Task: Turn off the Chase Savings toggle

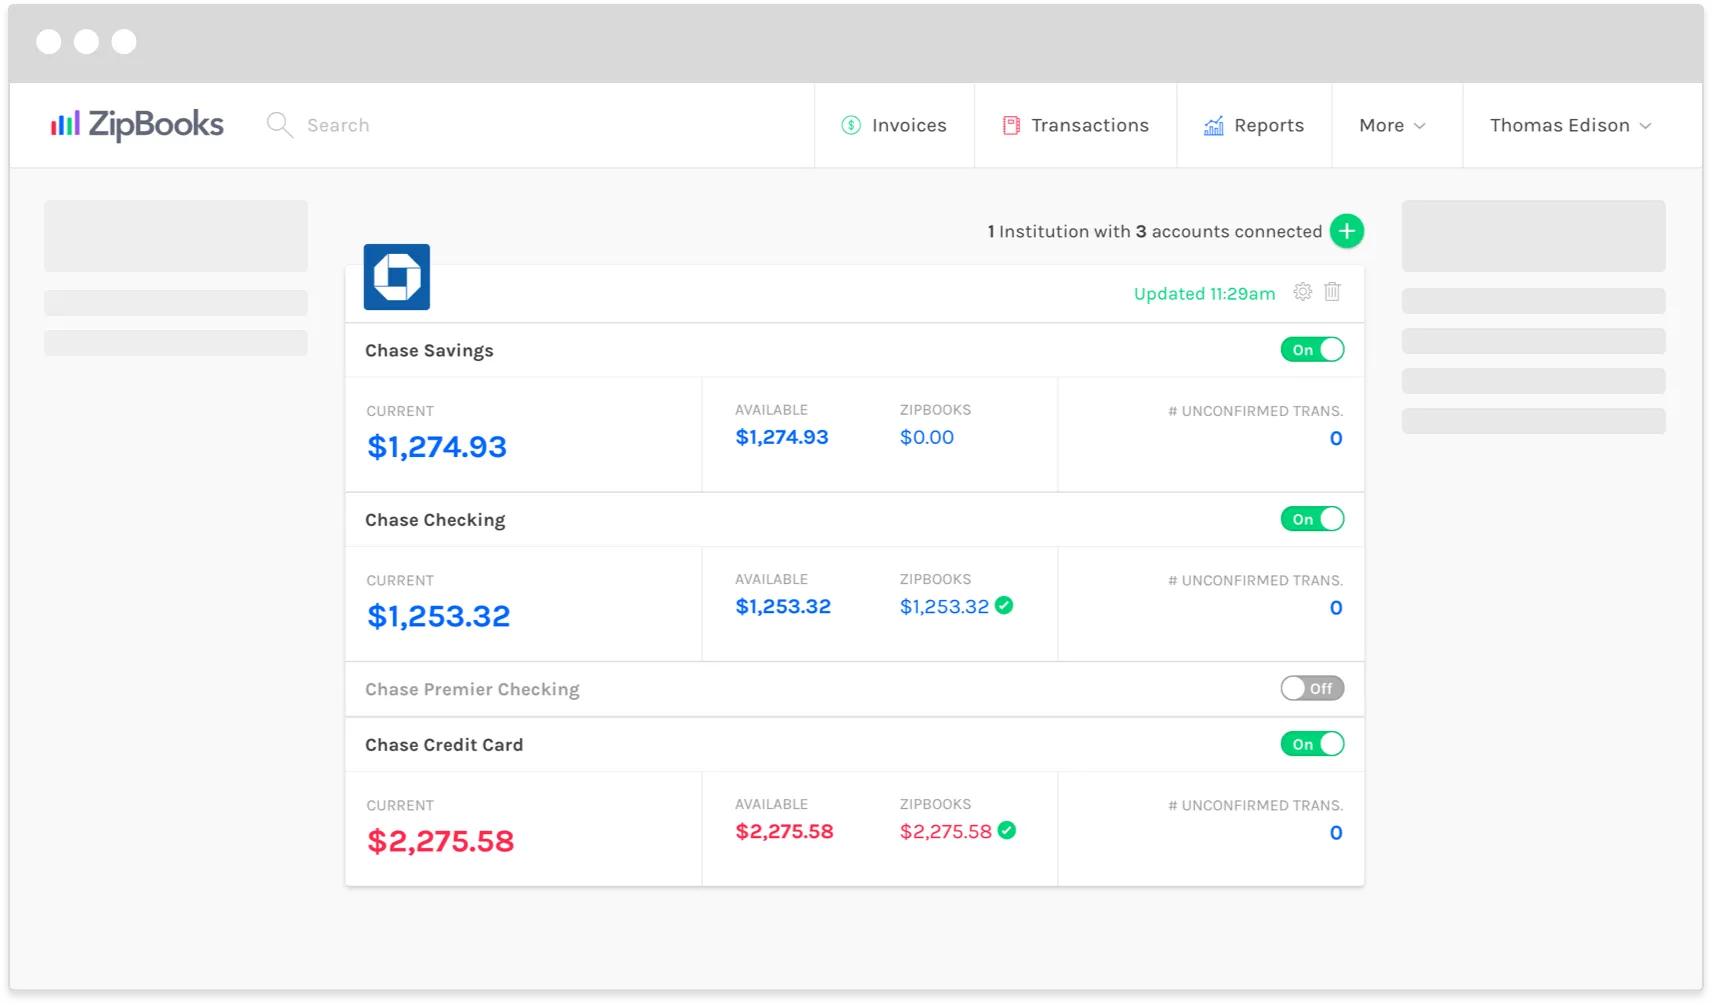Action: click(x=1312, y=349)
